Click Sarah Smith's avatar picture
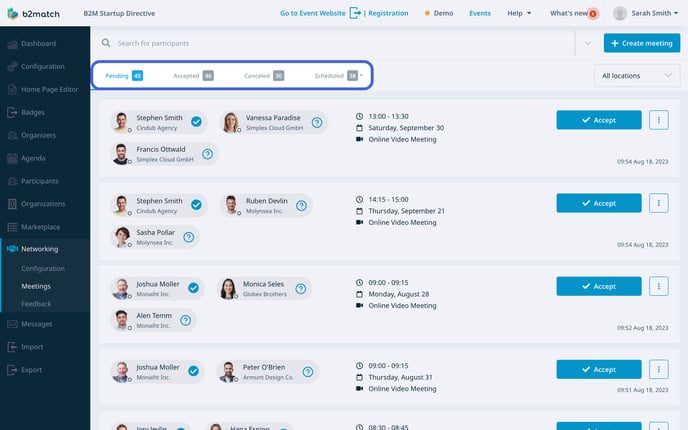This screenshot has width=688, height=430. click(x=620, y=13)
